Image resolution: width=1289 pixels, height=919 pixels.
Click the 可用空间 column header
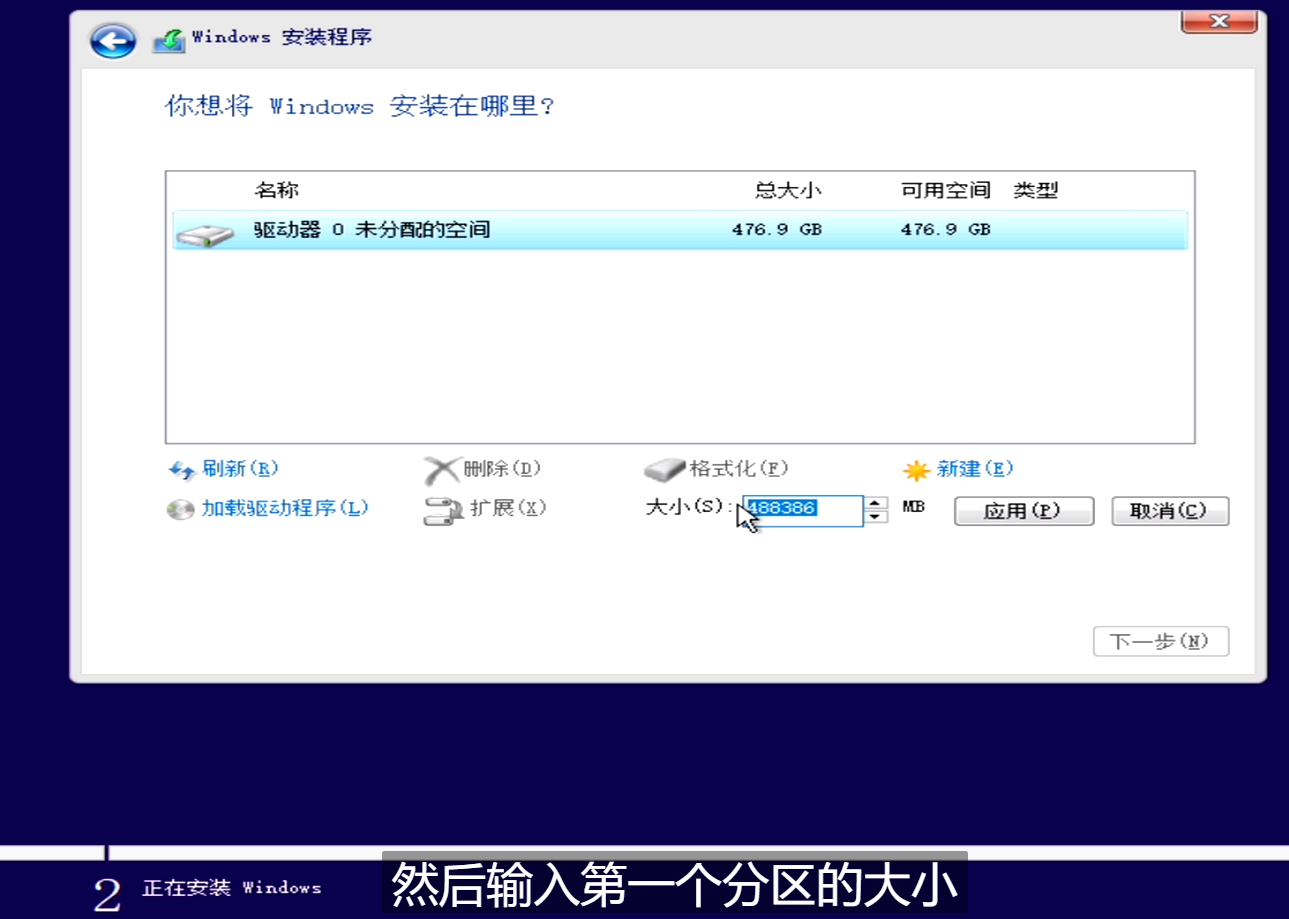tap(943, 190)
